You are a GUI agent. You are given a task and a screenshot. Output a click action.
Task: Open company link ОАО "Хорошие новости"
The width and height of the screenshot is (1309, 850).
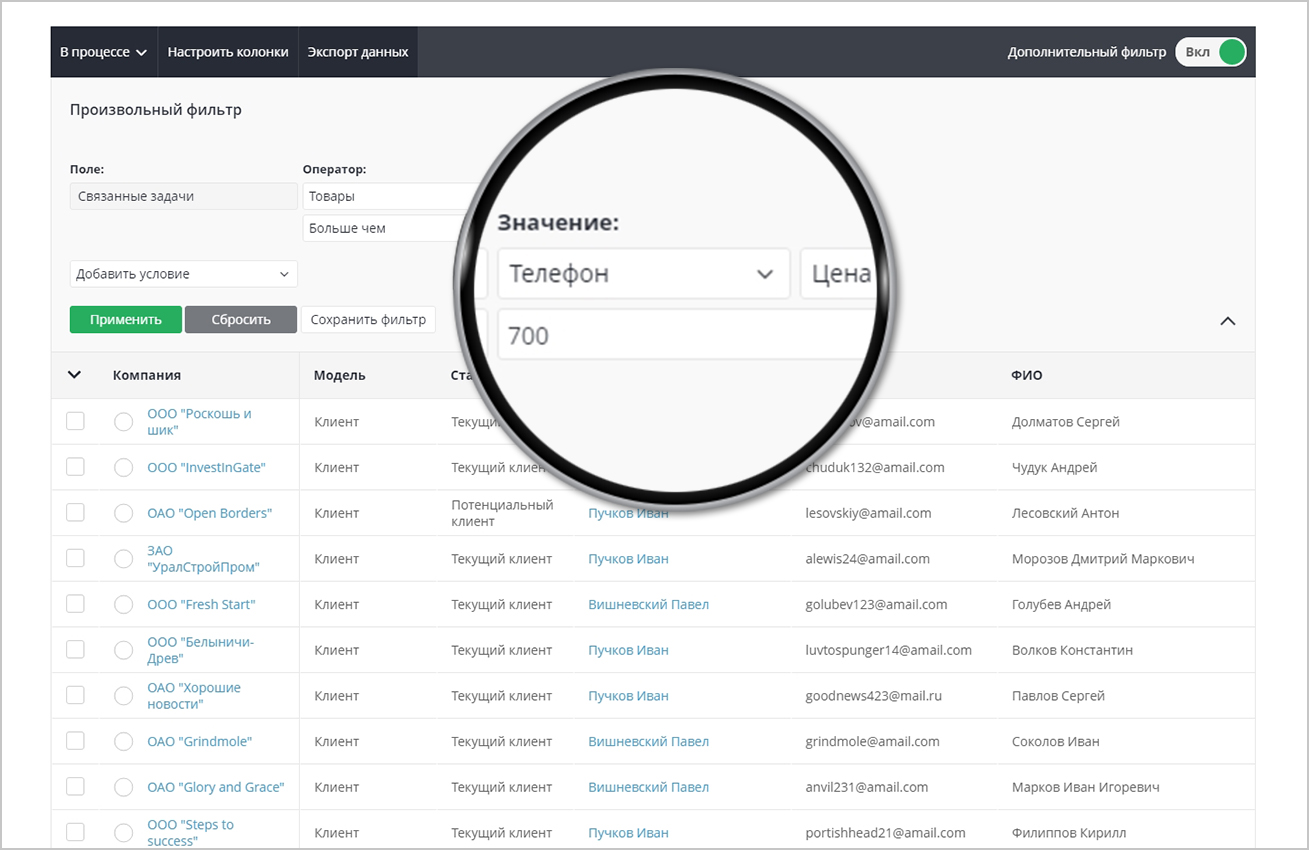194,696
